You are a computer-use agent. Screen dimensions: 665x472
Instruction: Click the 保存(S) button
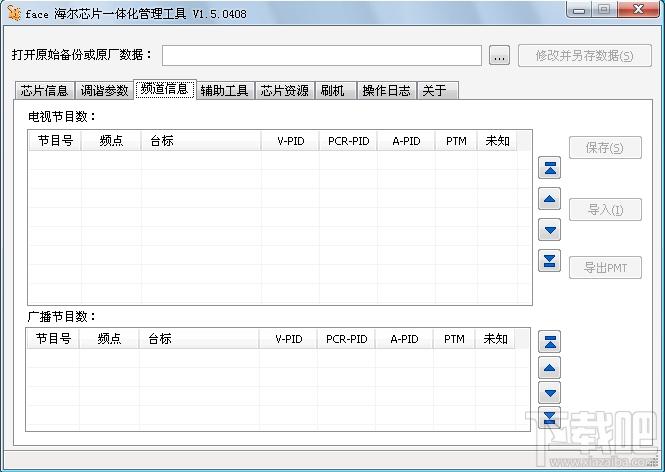tap(605, 148)
